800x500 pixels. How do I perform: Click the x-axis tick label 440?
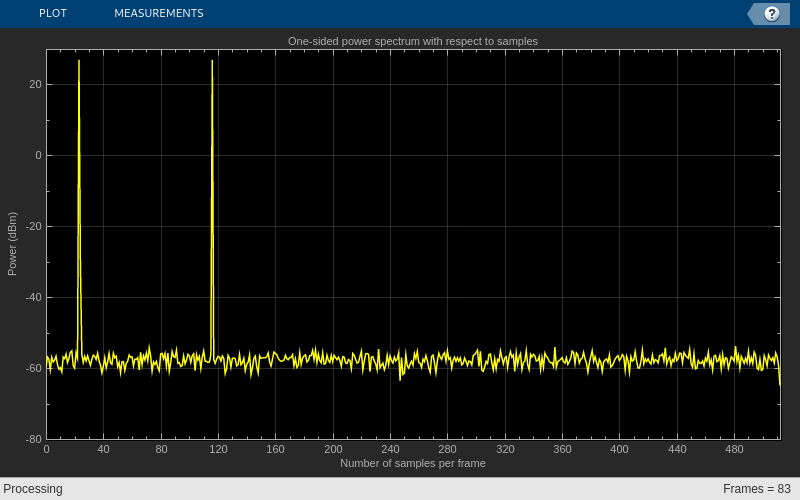677,449
